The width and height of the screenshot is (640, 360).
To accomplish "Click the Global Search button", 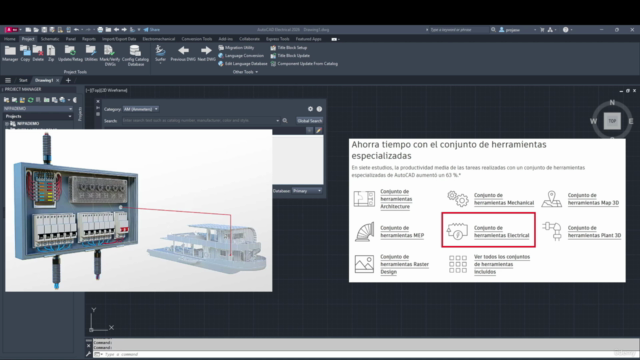I will [x=309, y=121].
